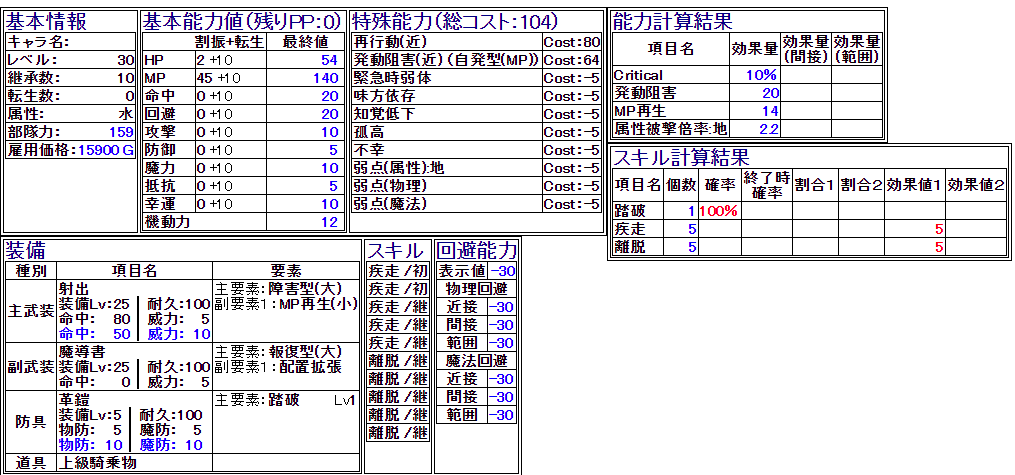Image resolution: width=1015 pixels, height=475 pixels.
Task: Click the HP allocation cell 2 +10
Action: tap(230, 60)
